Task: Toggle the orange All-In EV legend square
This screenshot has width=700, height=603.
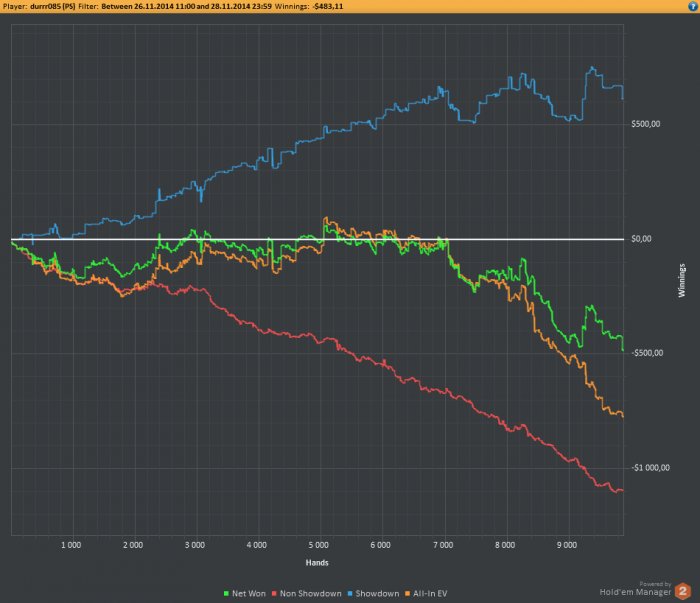Action: point(407,594)
